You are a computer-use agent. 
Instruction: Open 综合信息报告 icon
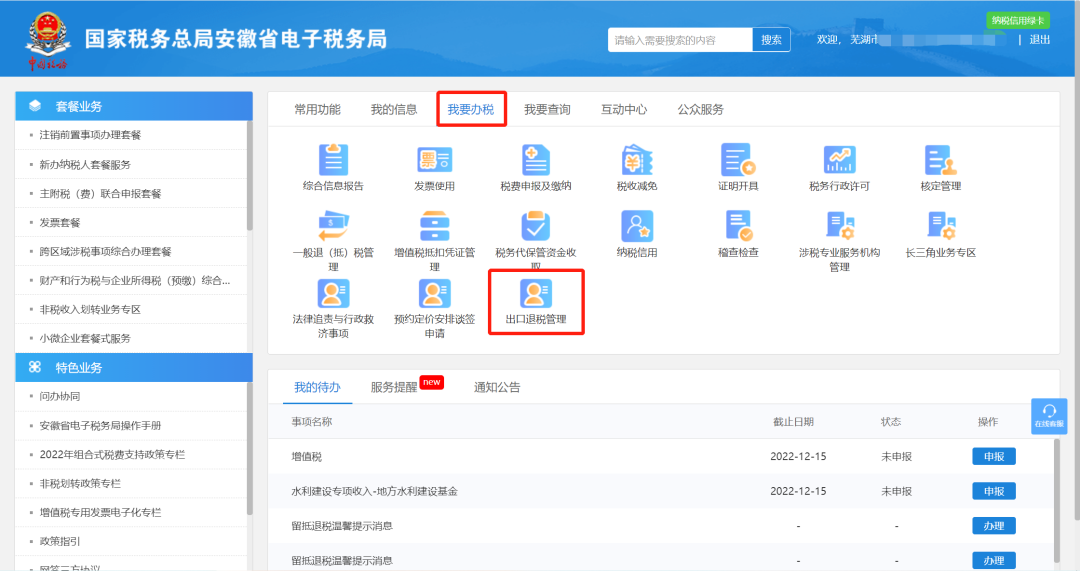(x=333, y=160)
